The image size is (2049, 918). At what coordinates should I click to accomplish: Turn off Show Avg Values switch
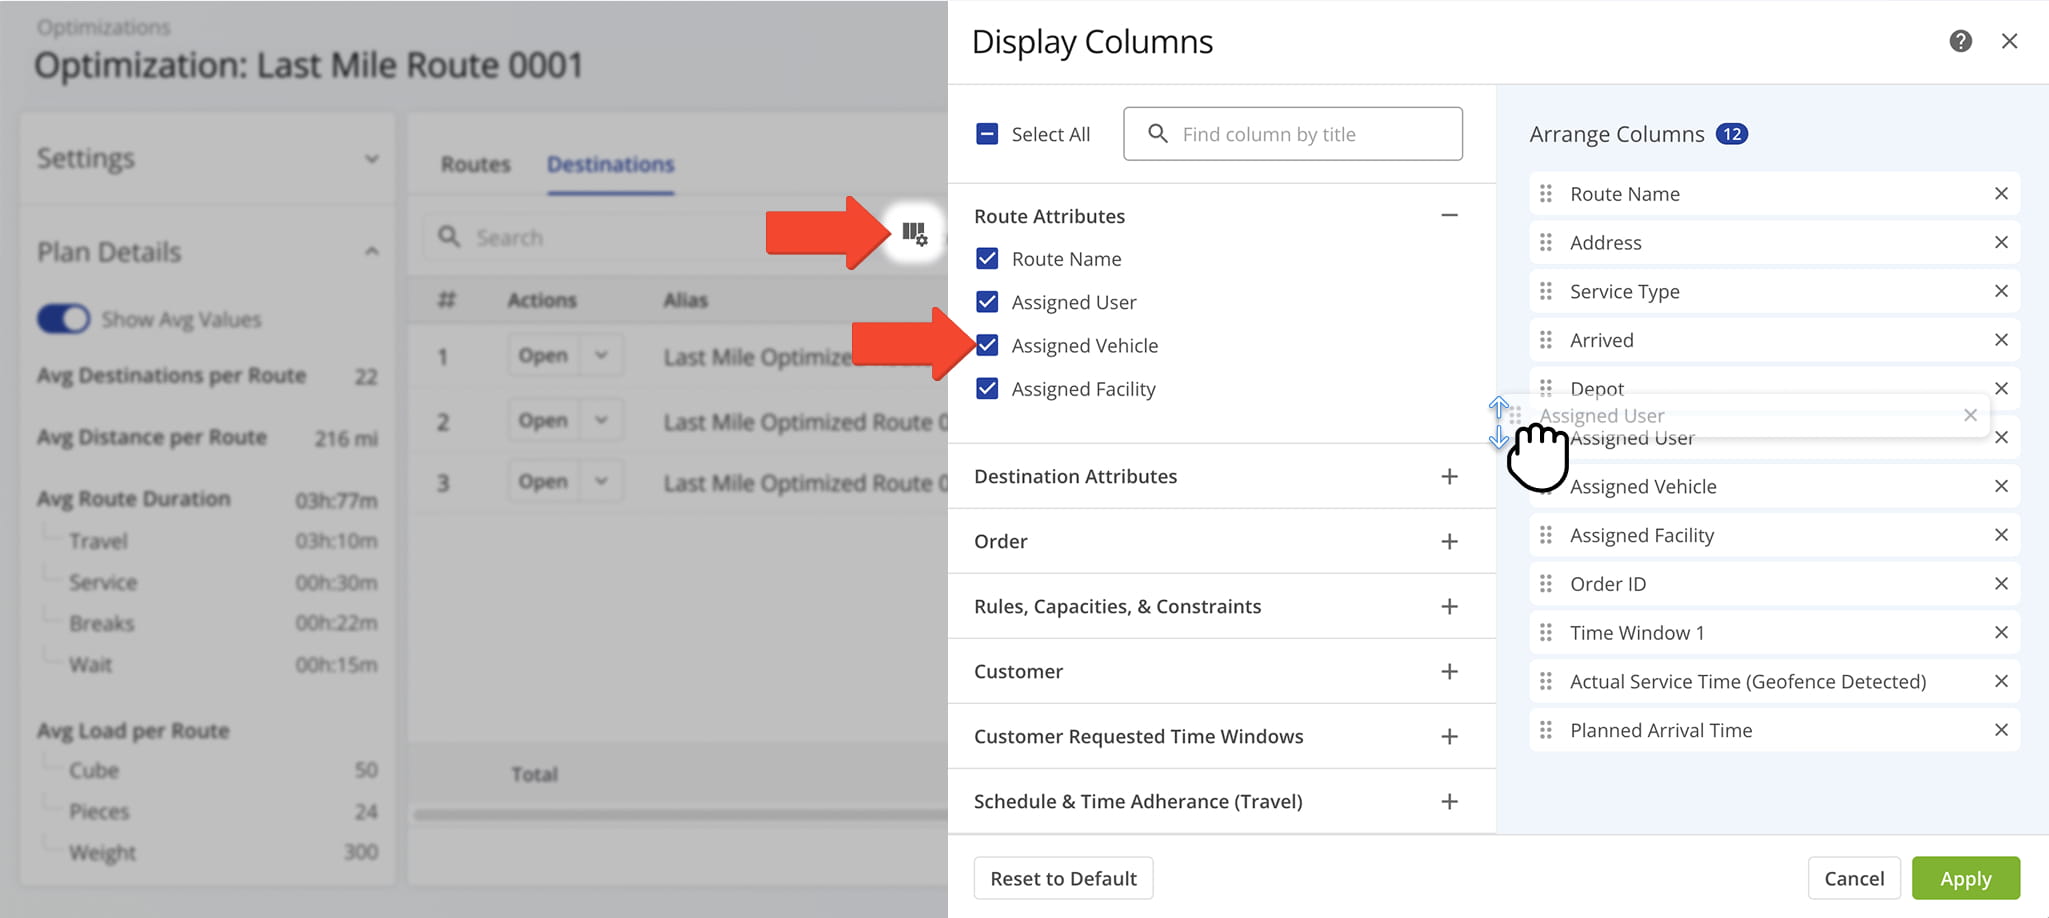(x=64, y=319)
